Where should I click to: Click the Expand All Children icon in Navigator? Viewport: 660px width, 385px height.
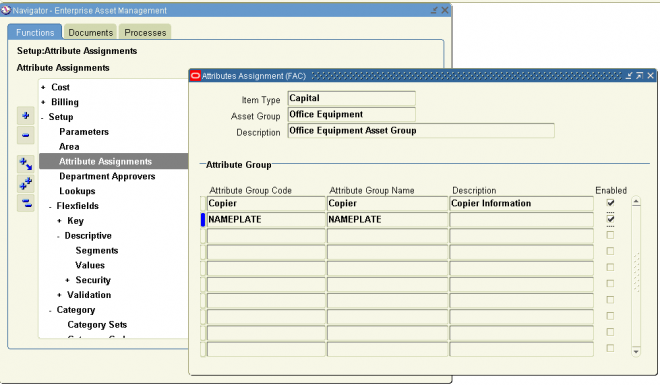coord(26,164)
